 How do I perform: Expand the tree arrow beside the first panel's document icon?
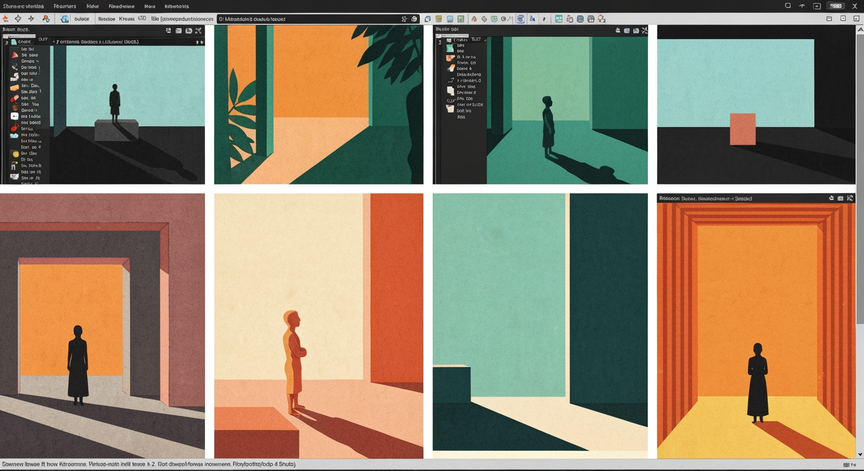click(7, 42)
